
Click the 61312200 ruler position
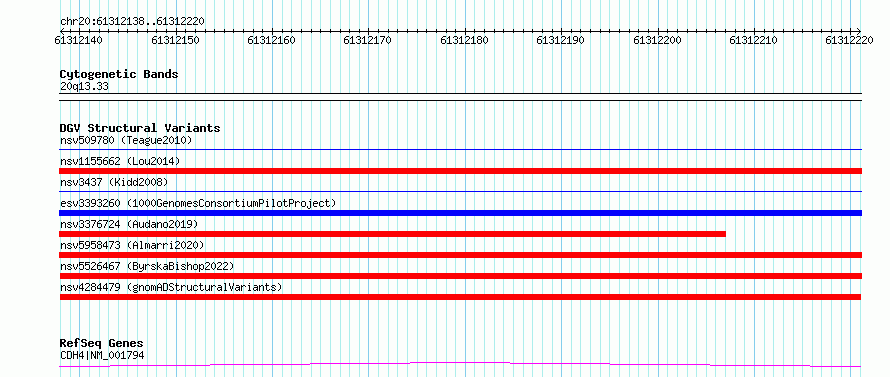click(657, 40)
